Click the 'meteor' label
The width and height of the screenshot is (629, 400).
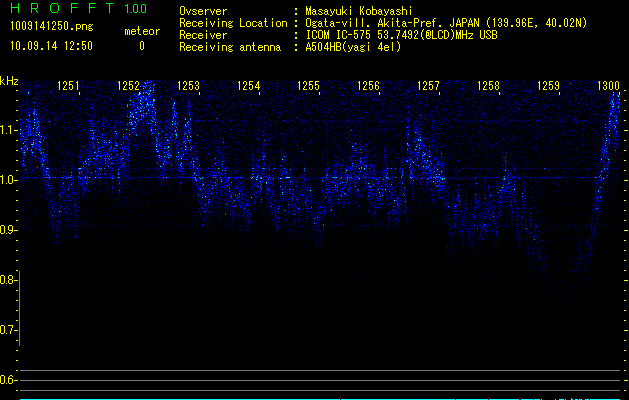142,31
